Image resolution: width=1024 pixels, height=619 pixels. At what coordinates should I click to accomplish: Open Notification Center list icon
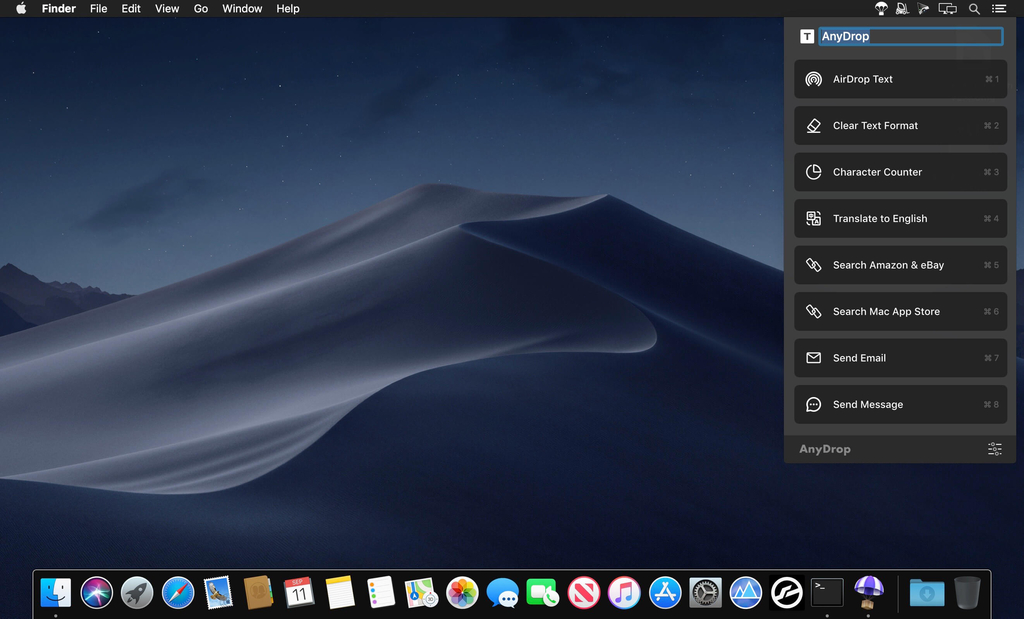tap(998, 9)
